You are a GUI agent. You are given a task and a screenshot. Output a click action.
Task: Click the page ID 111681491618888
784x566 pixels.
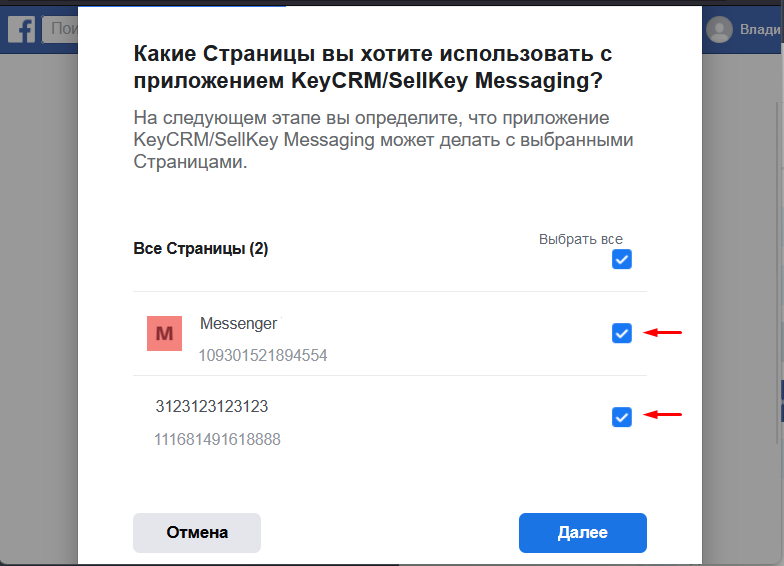[x=217, y=440]
